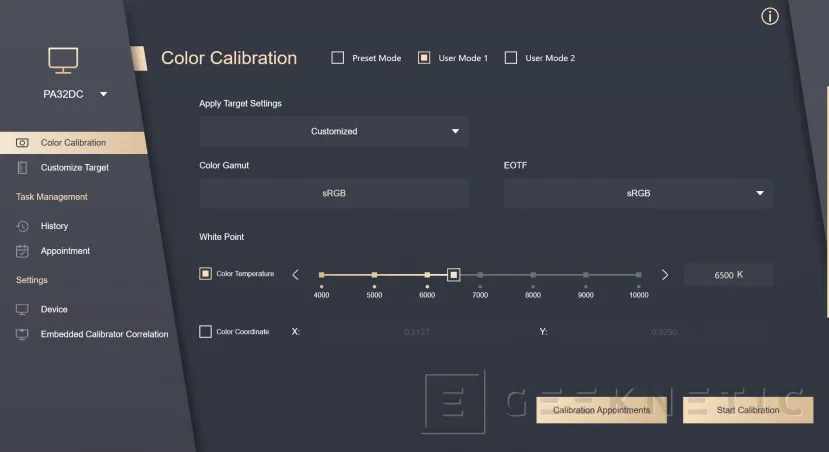Viewport: 829px width, 452px height.
Task: Click the vertical scrollbar at right edge
Action: coord(827,202)
